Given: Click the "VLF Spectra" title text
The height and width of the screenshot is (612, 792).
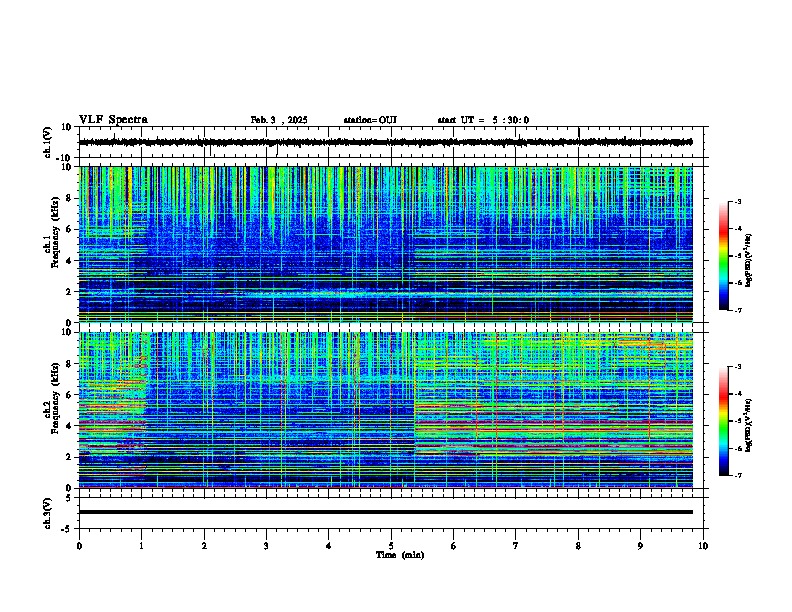Looking at the screenshot, I should [113, 120].
